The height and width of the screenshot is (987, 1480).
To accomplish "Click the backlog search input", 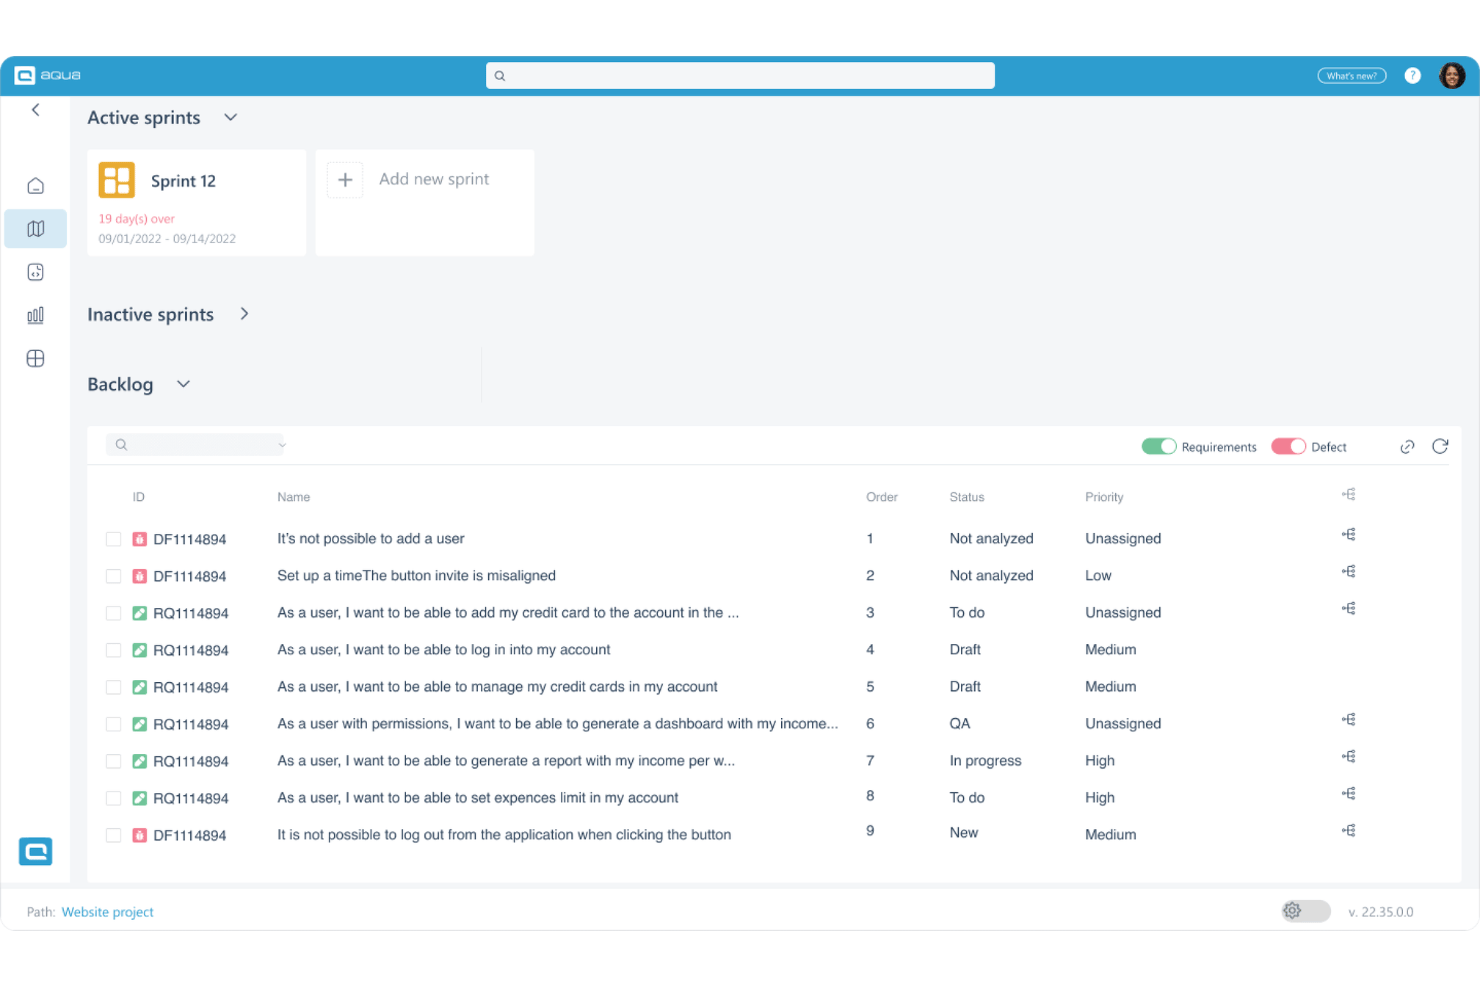I will click(x=195, y=445).
